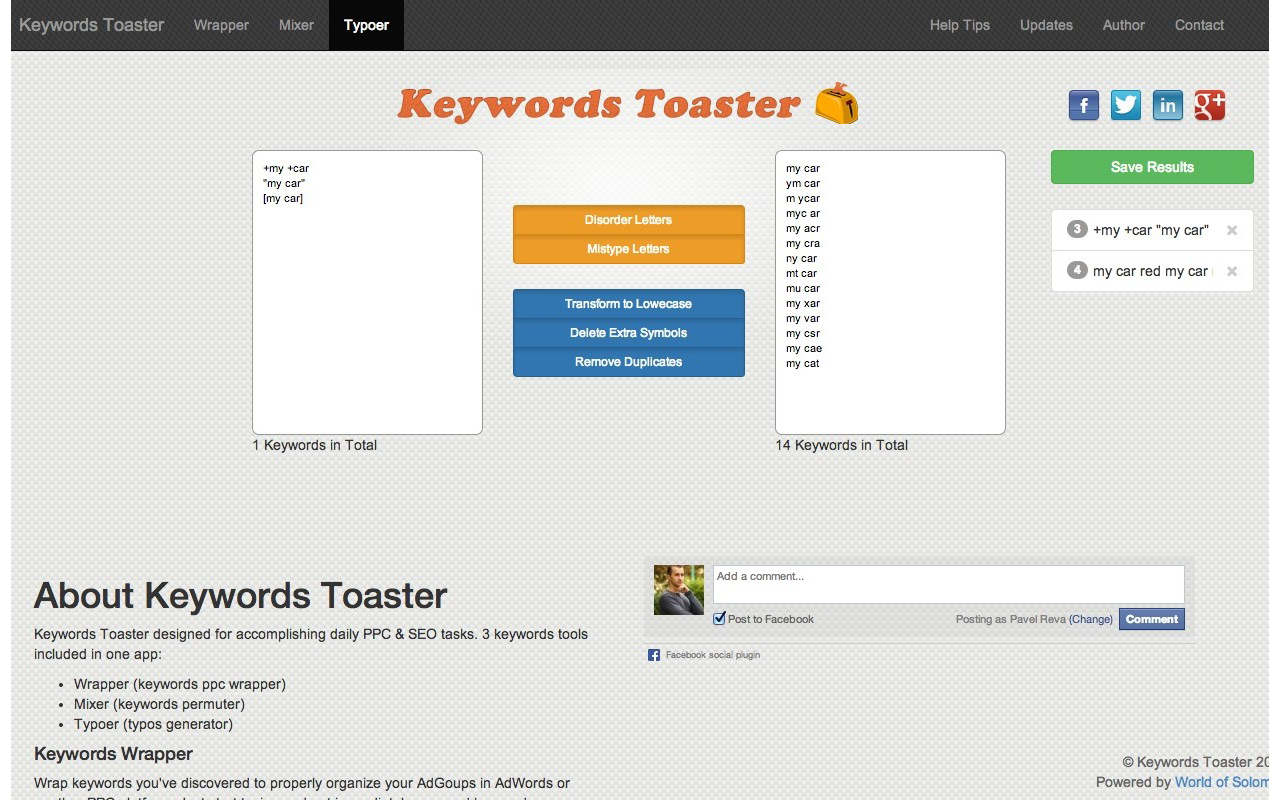The width and height of the screenshot is (1280, 800).
Task: Click the toaster logo next to the title
Action: (x=837, y=103)
